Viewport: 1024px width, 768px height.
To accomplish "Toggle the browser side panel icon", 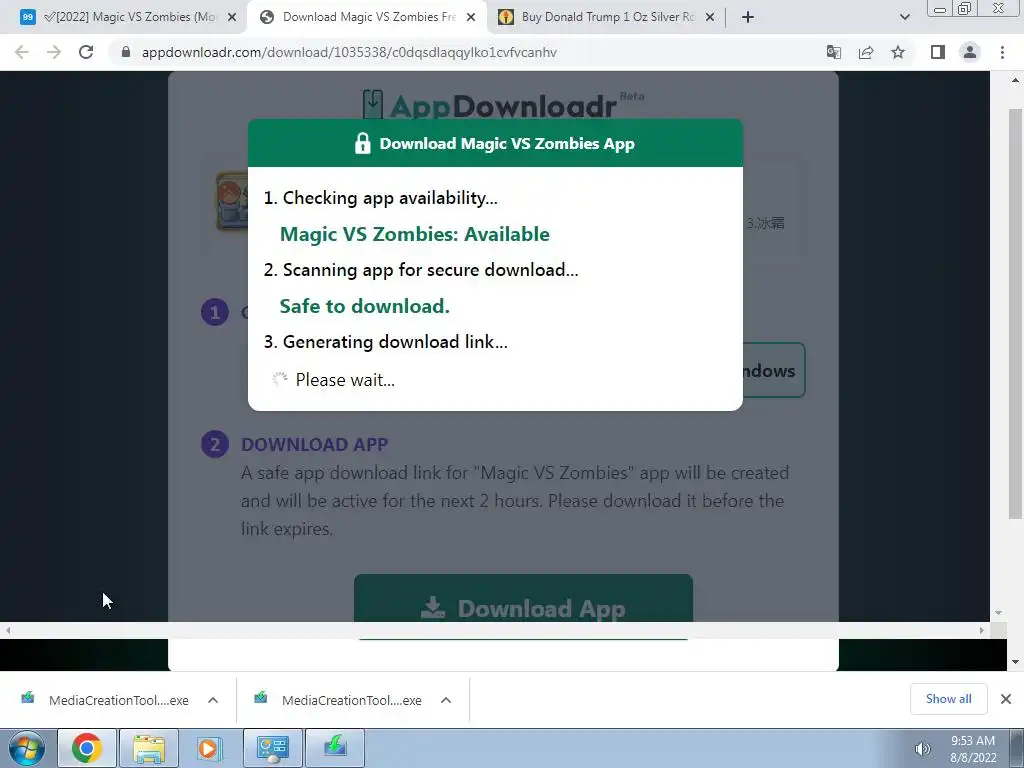I will [938, 52].
